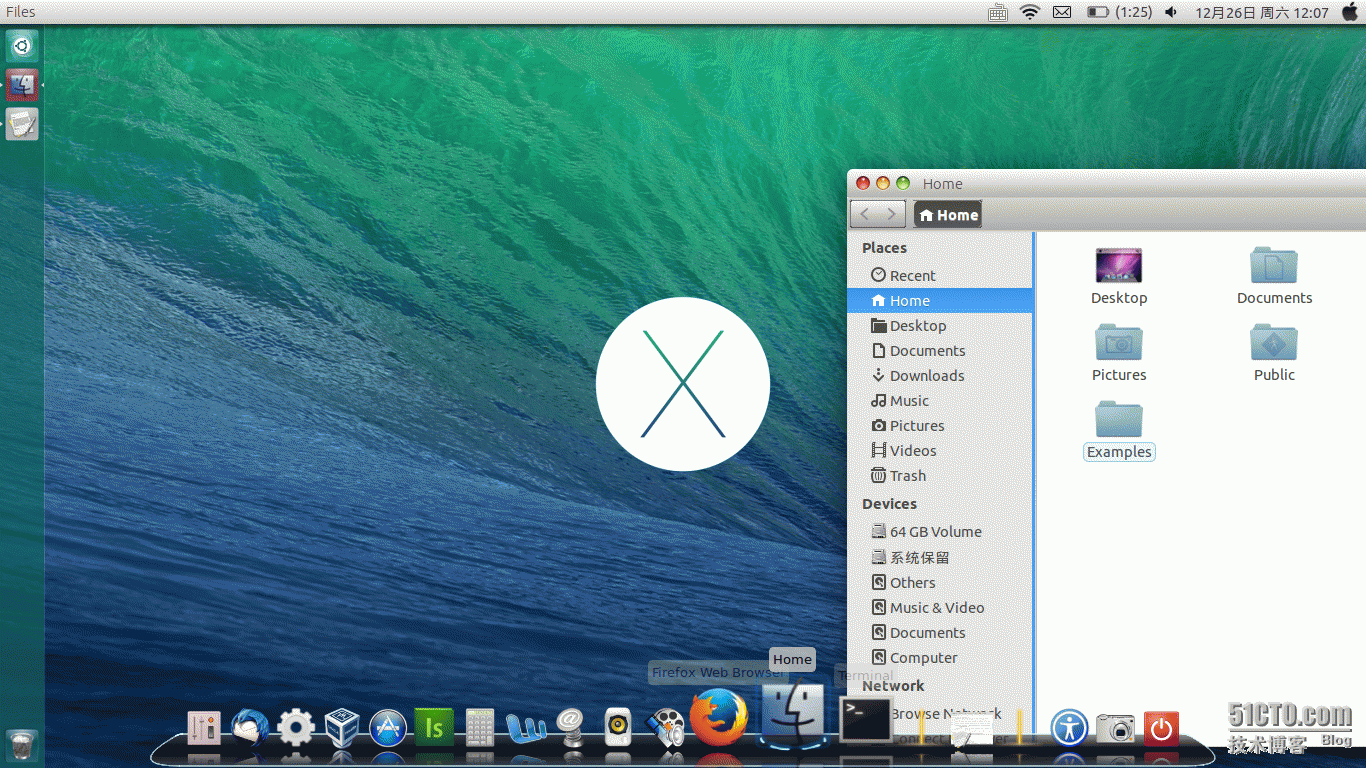Select Computer in the sidebar
Image resolution: width=1366 pixels, height=768 pixels.
coord(939,657)
